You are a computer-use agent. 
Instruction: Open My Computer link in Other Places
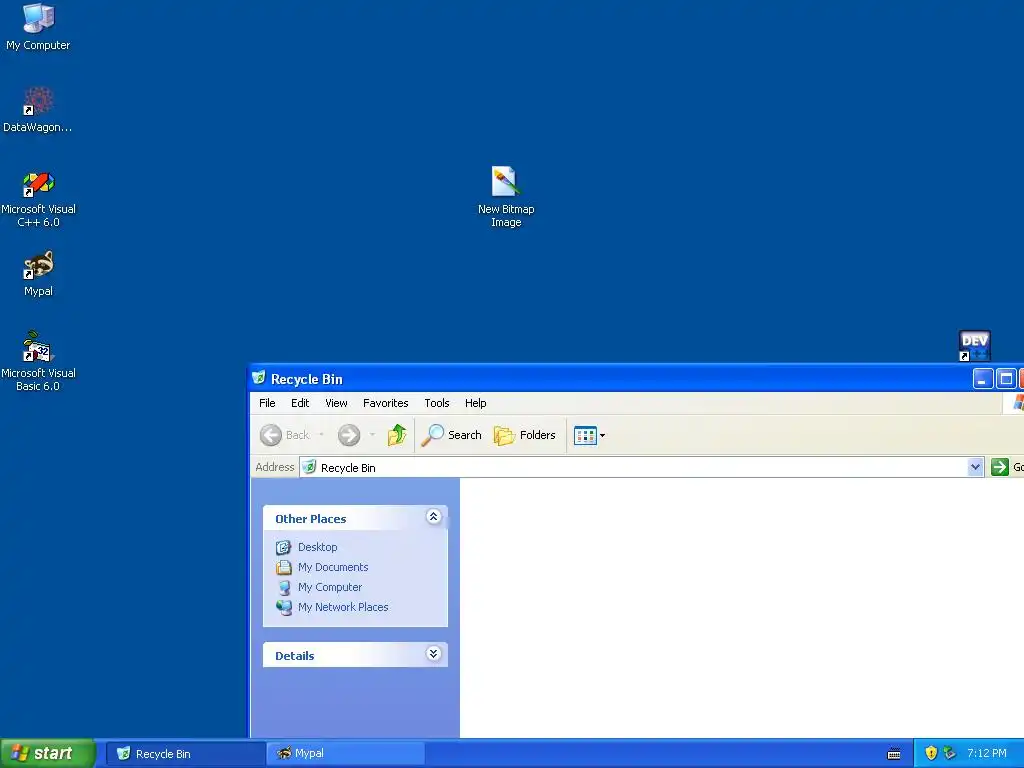[330, 587]
